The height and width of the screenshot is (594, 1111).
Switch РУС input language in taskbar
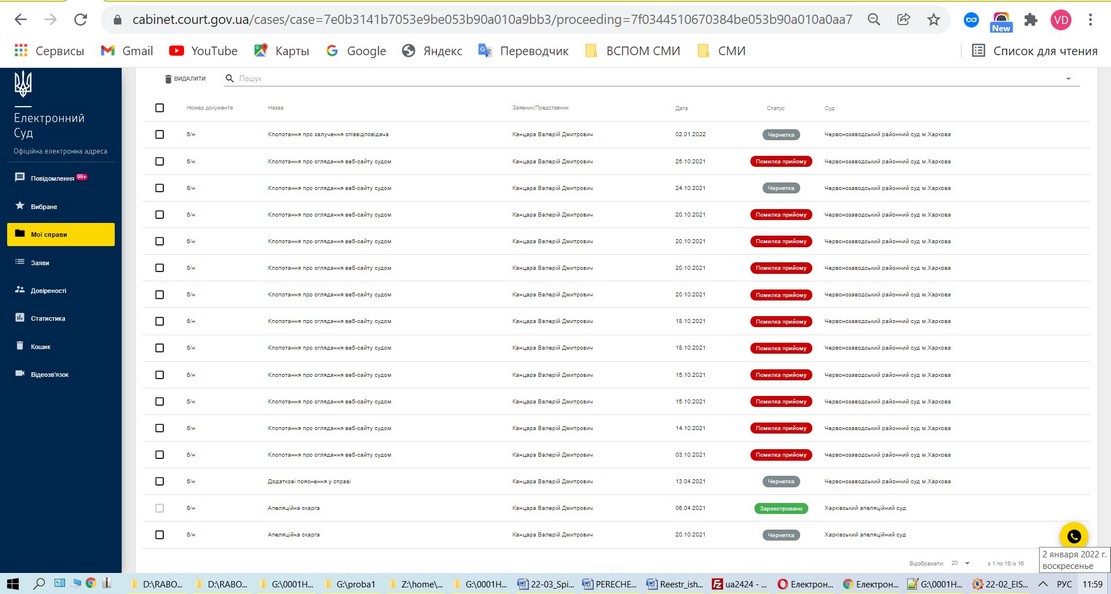point(1064,584)
